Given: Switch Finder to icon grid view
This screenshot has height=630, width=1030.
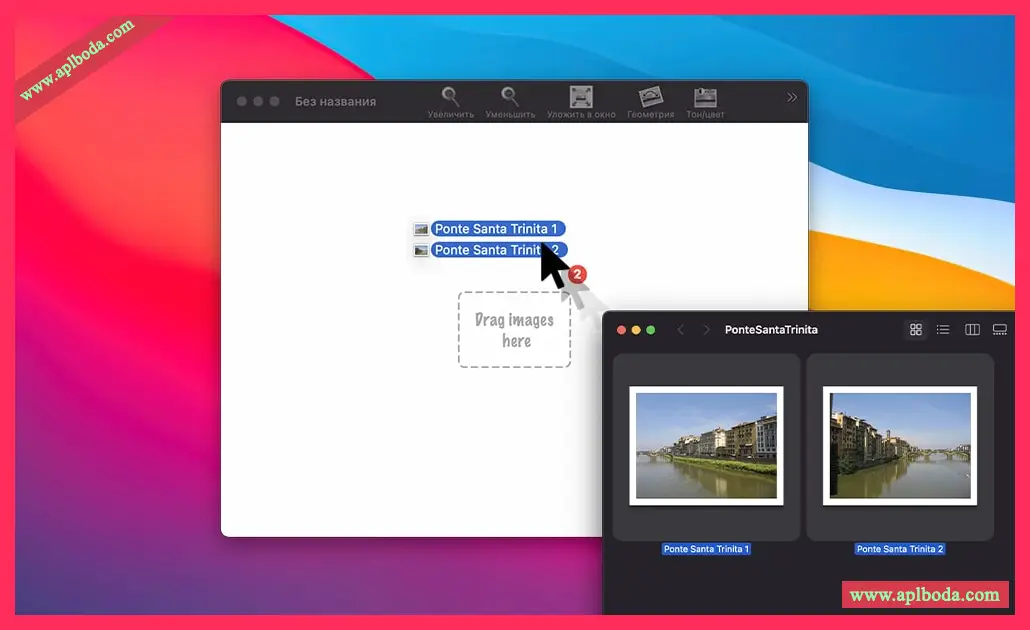Looking at the screenshot, I should pos(916,329).
